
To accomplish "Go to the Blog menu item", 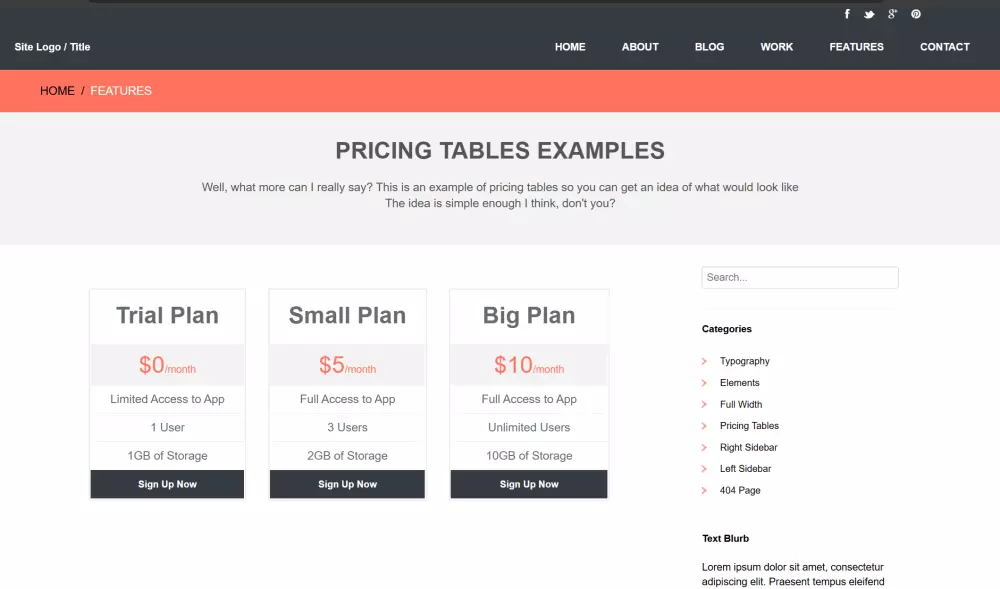I will pyautogui.click(x=709, y=47).
